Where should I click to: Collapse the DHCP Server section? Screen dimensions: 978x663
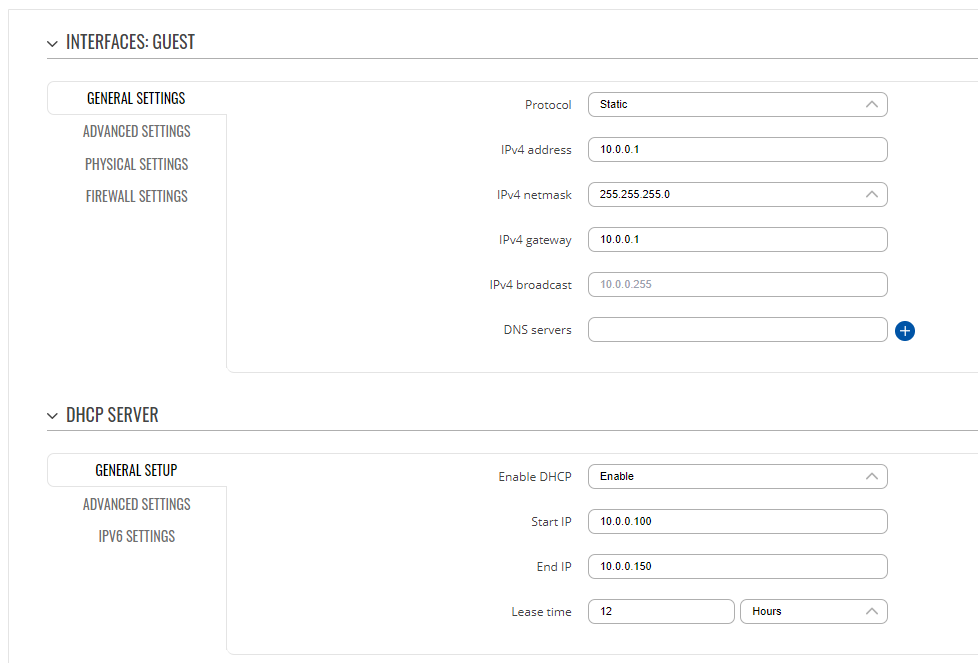coord(52,415)
